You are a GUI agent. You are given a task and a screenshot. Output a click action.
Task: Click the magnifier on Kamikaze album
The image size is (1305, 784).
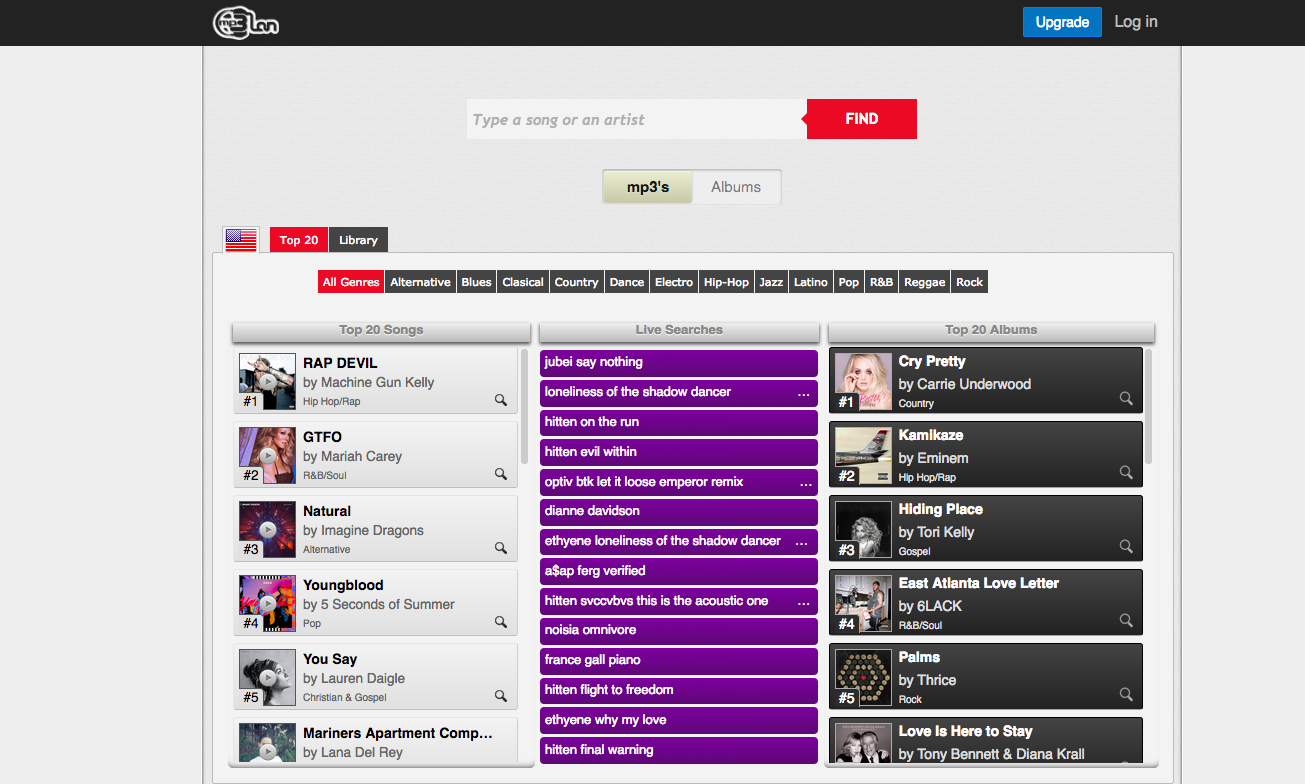coord(1126,472)
